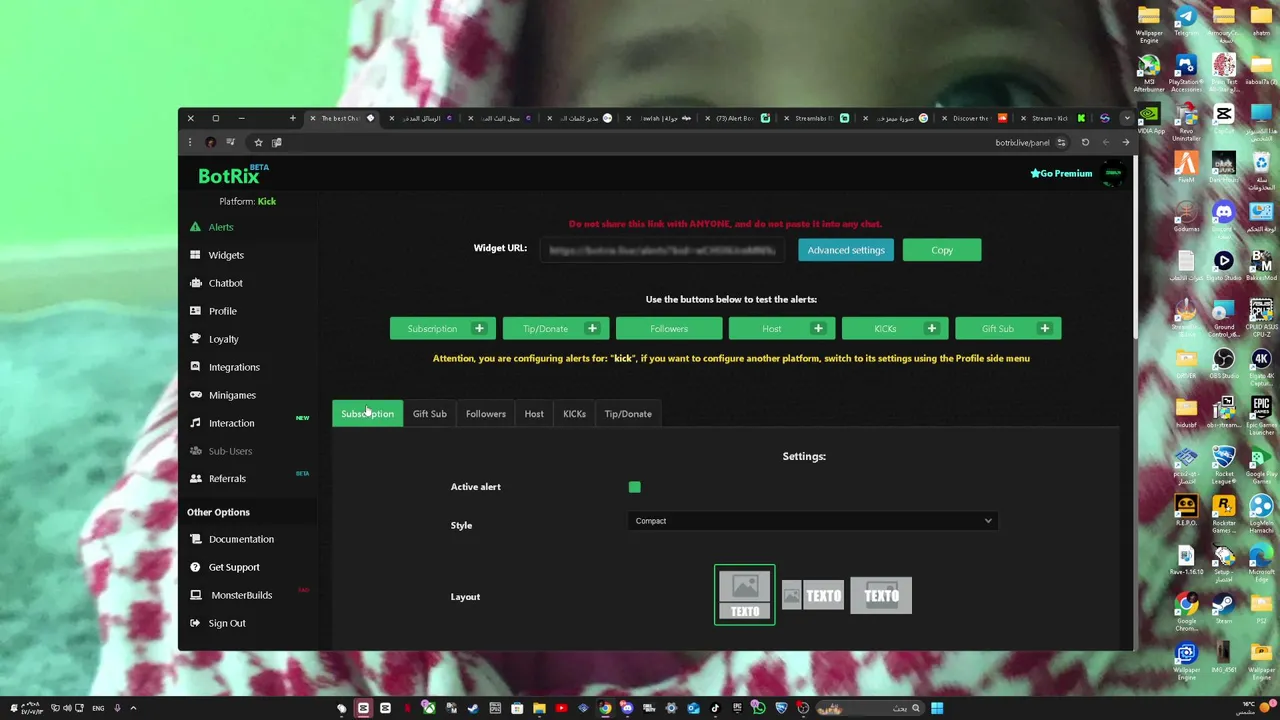Image resolution: width=1280 pixels, height=720 pixels.
Task: Expand the plus on Tip/Donate test button
Action: pyautogui.click(x=592, y=329)
